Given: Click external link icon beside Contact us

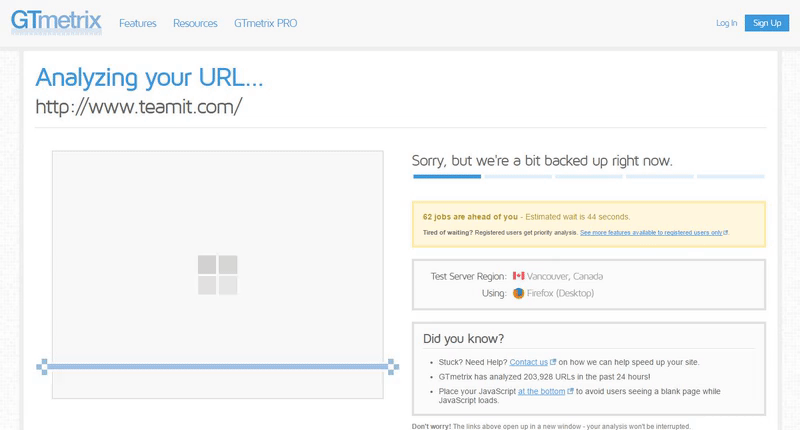Looking at the screenshot, I should click(x=553, y=362).
